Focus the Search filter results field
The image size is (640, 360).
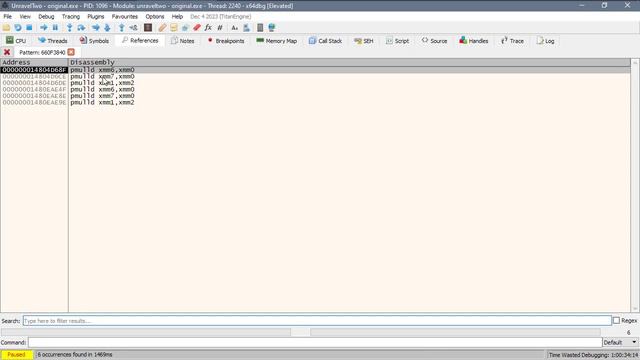[317, 320]
